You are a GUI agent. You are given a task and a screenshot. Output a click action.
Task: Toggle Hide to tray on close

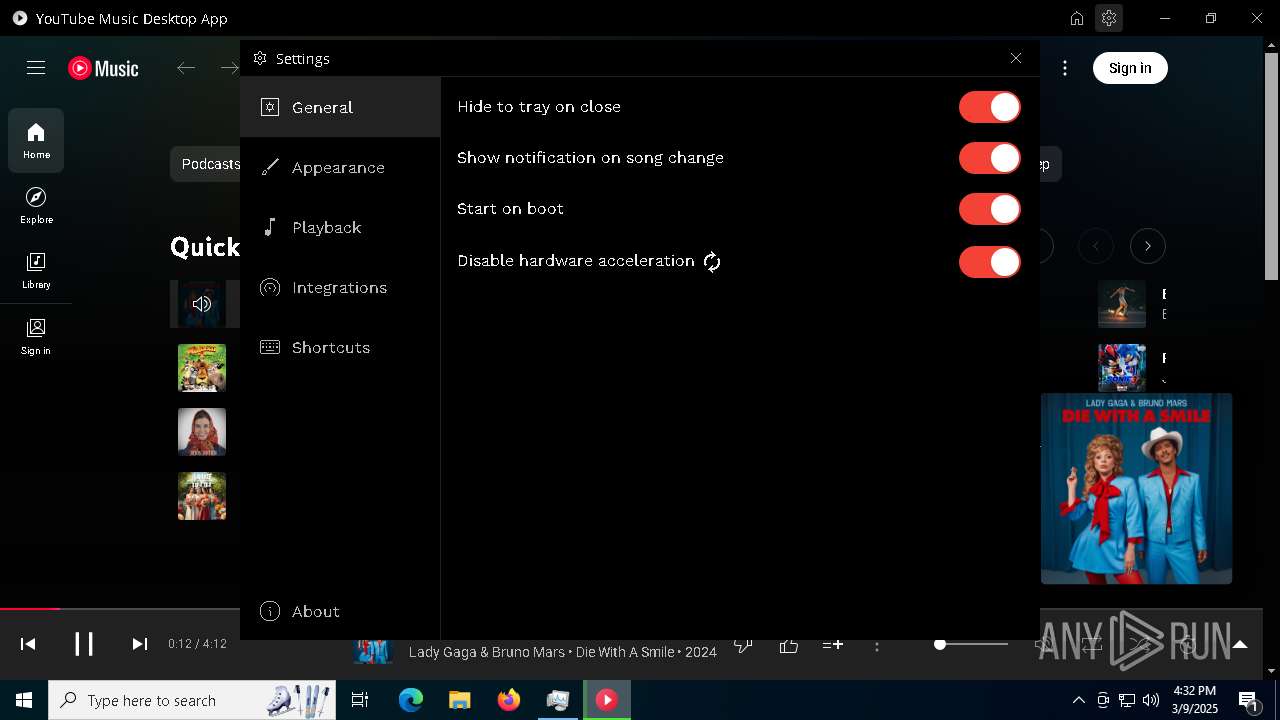tap(989, 107)
